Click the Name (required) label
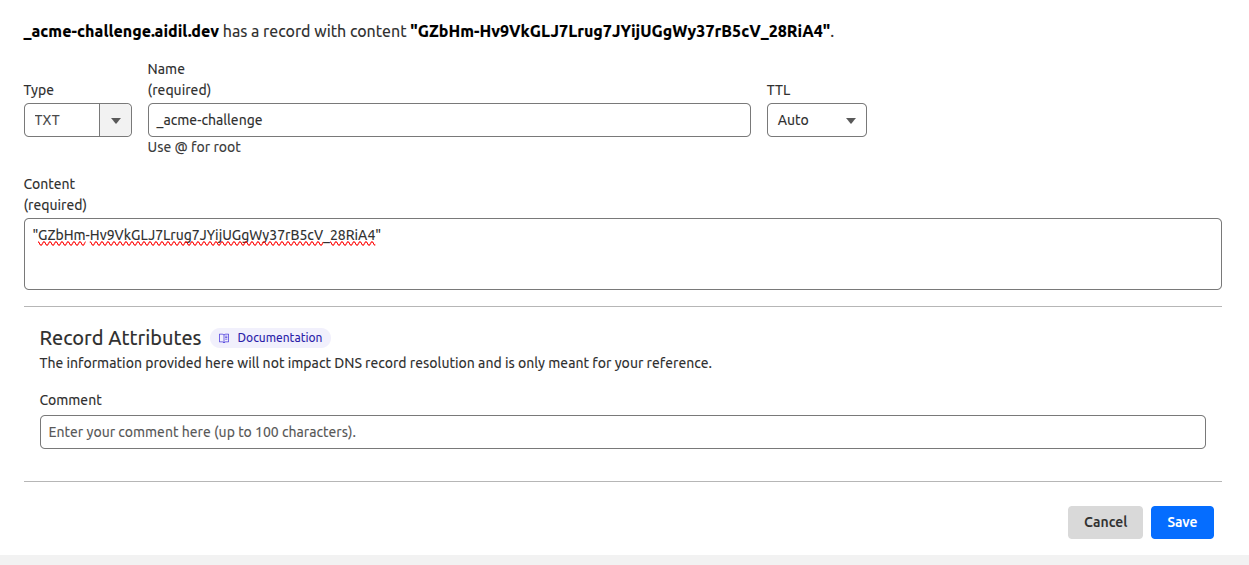 pyautogui.click(x=179, y=80)
